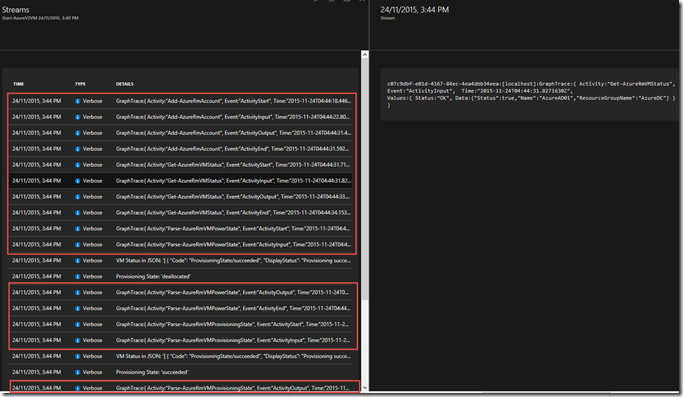
Task: Select the Provisioning State 'deallocated' message
Action: point(180,276)
